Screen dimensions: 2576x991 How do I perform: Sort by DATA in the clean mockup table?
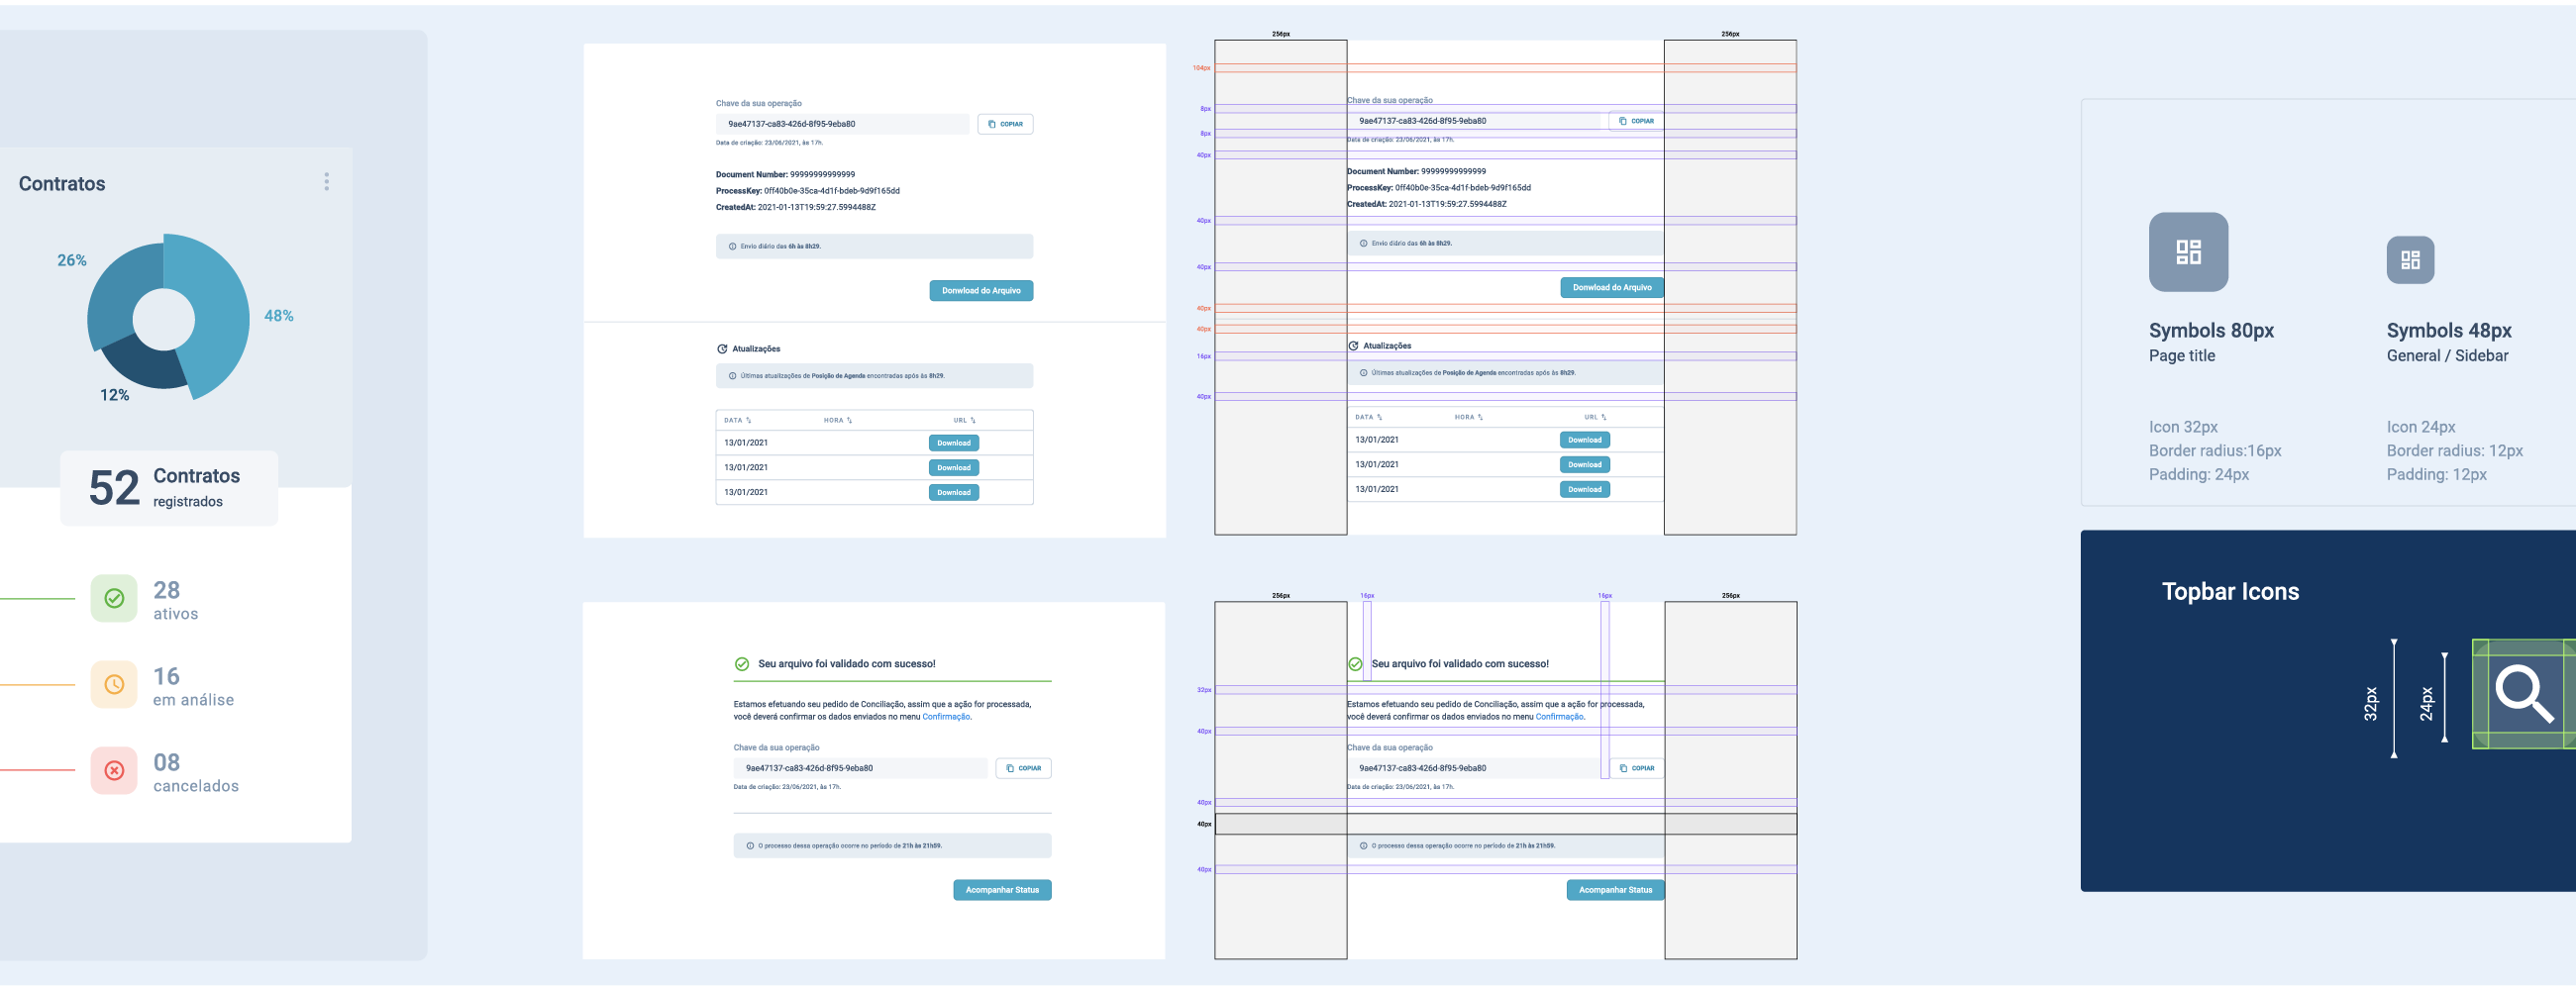pyautogui.click(x=737, y=420)
